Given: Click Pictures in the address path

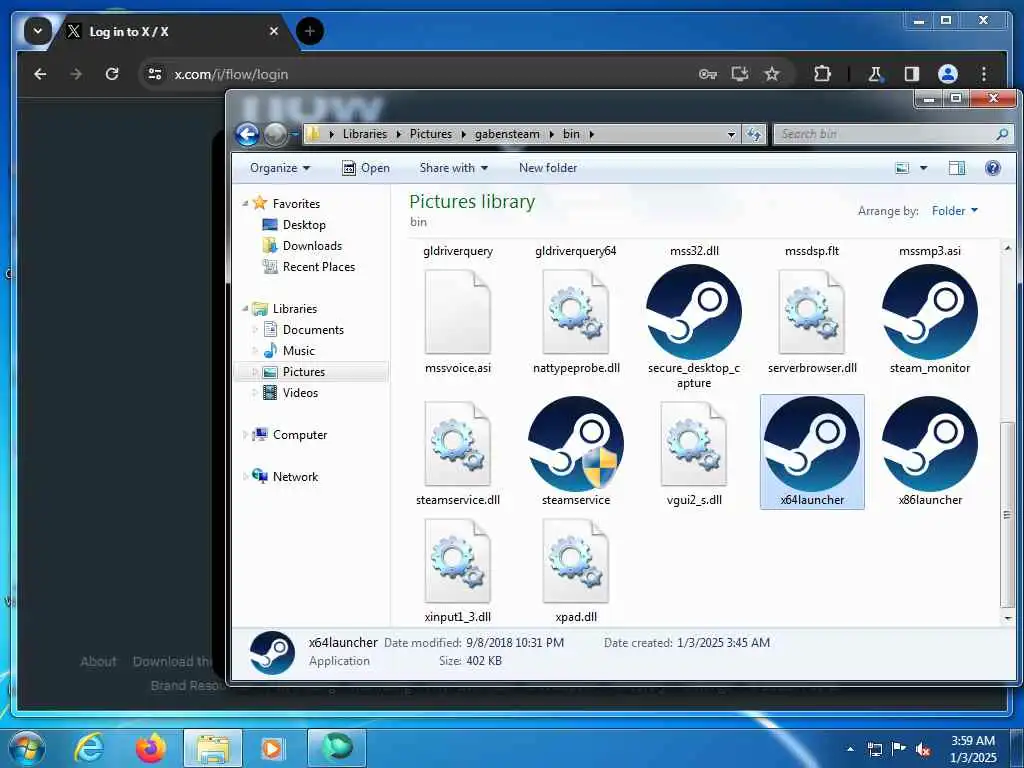Looking at the screenshot, I should pos(430,134).
